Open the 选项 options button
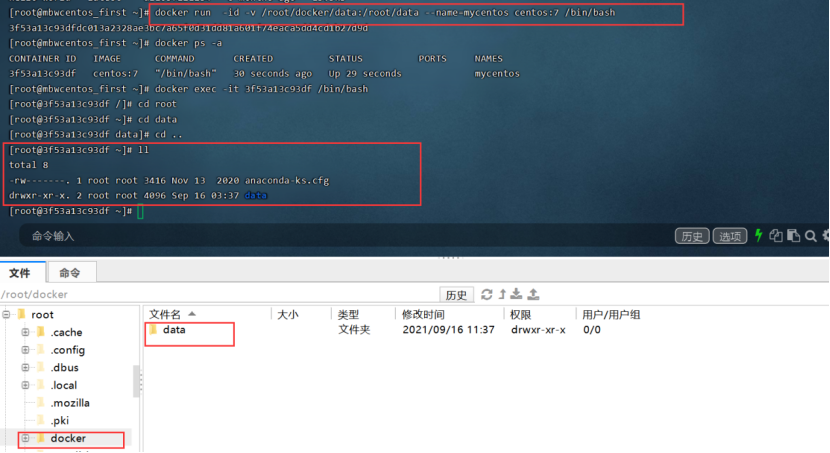The height and width of the screenshot is (453, 830). click(730, 236)
